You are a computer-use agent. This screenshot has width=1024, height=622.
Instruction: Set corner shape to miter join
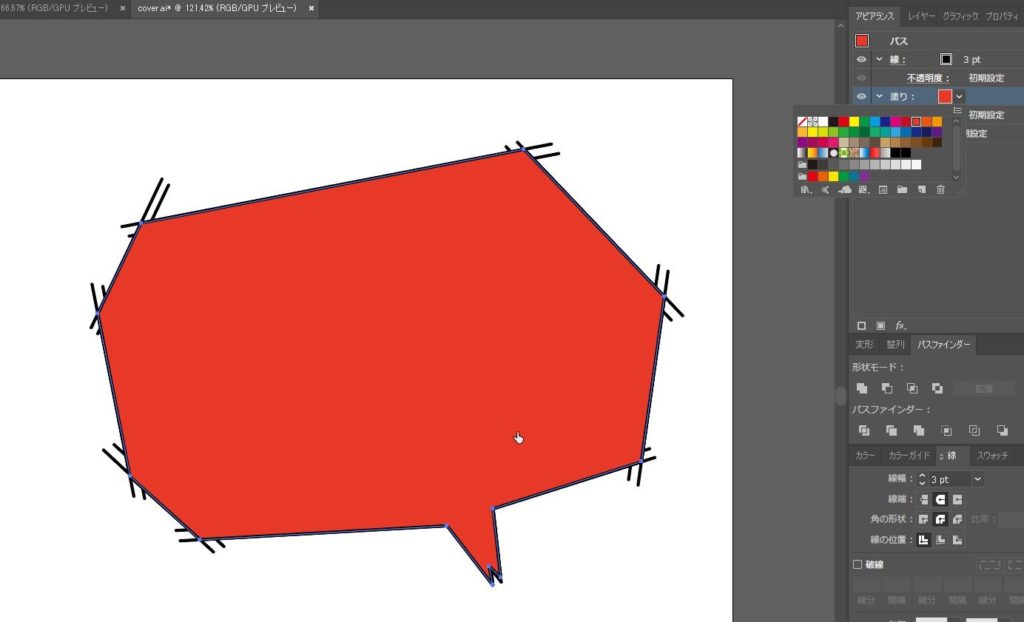(925, 519)
